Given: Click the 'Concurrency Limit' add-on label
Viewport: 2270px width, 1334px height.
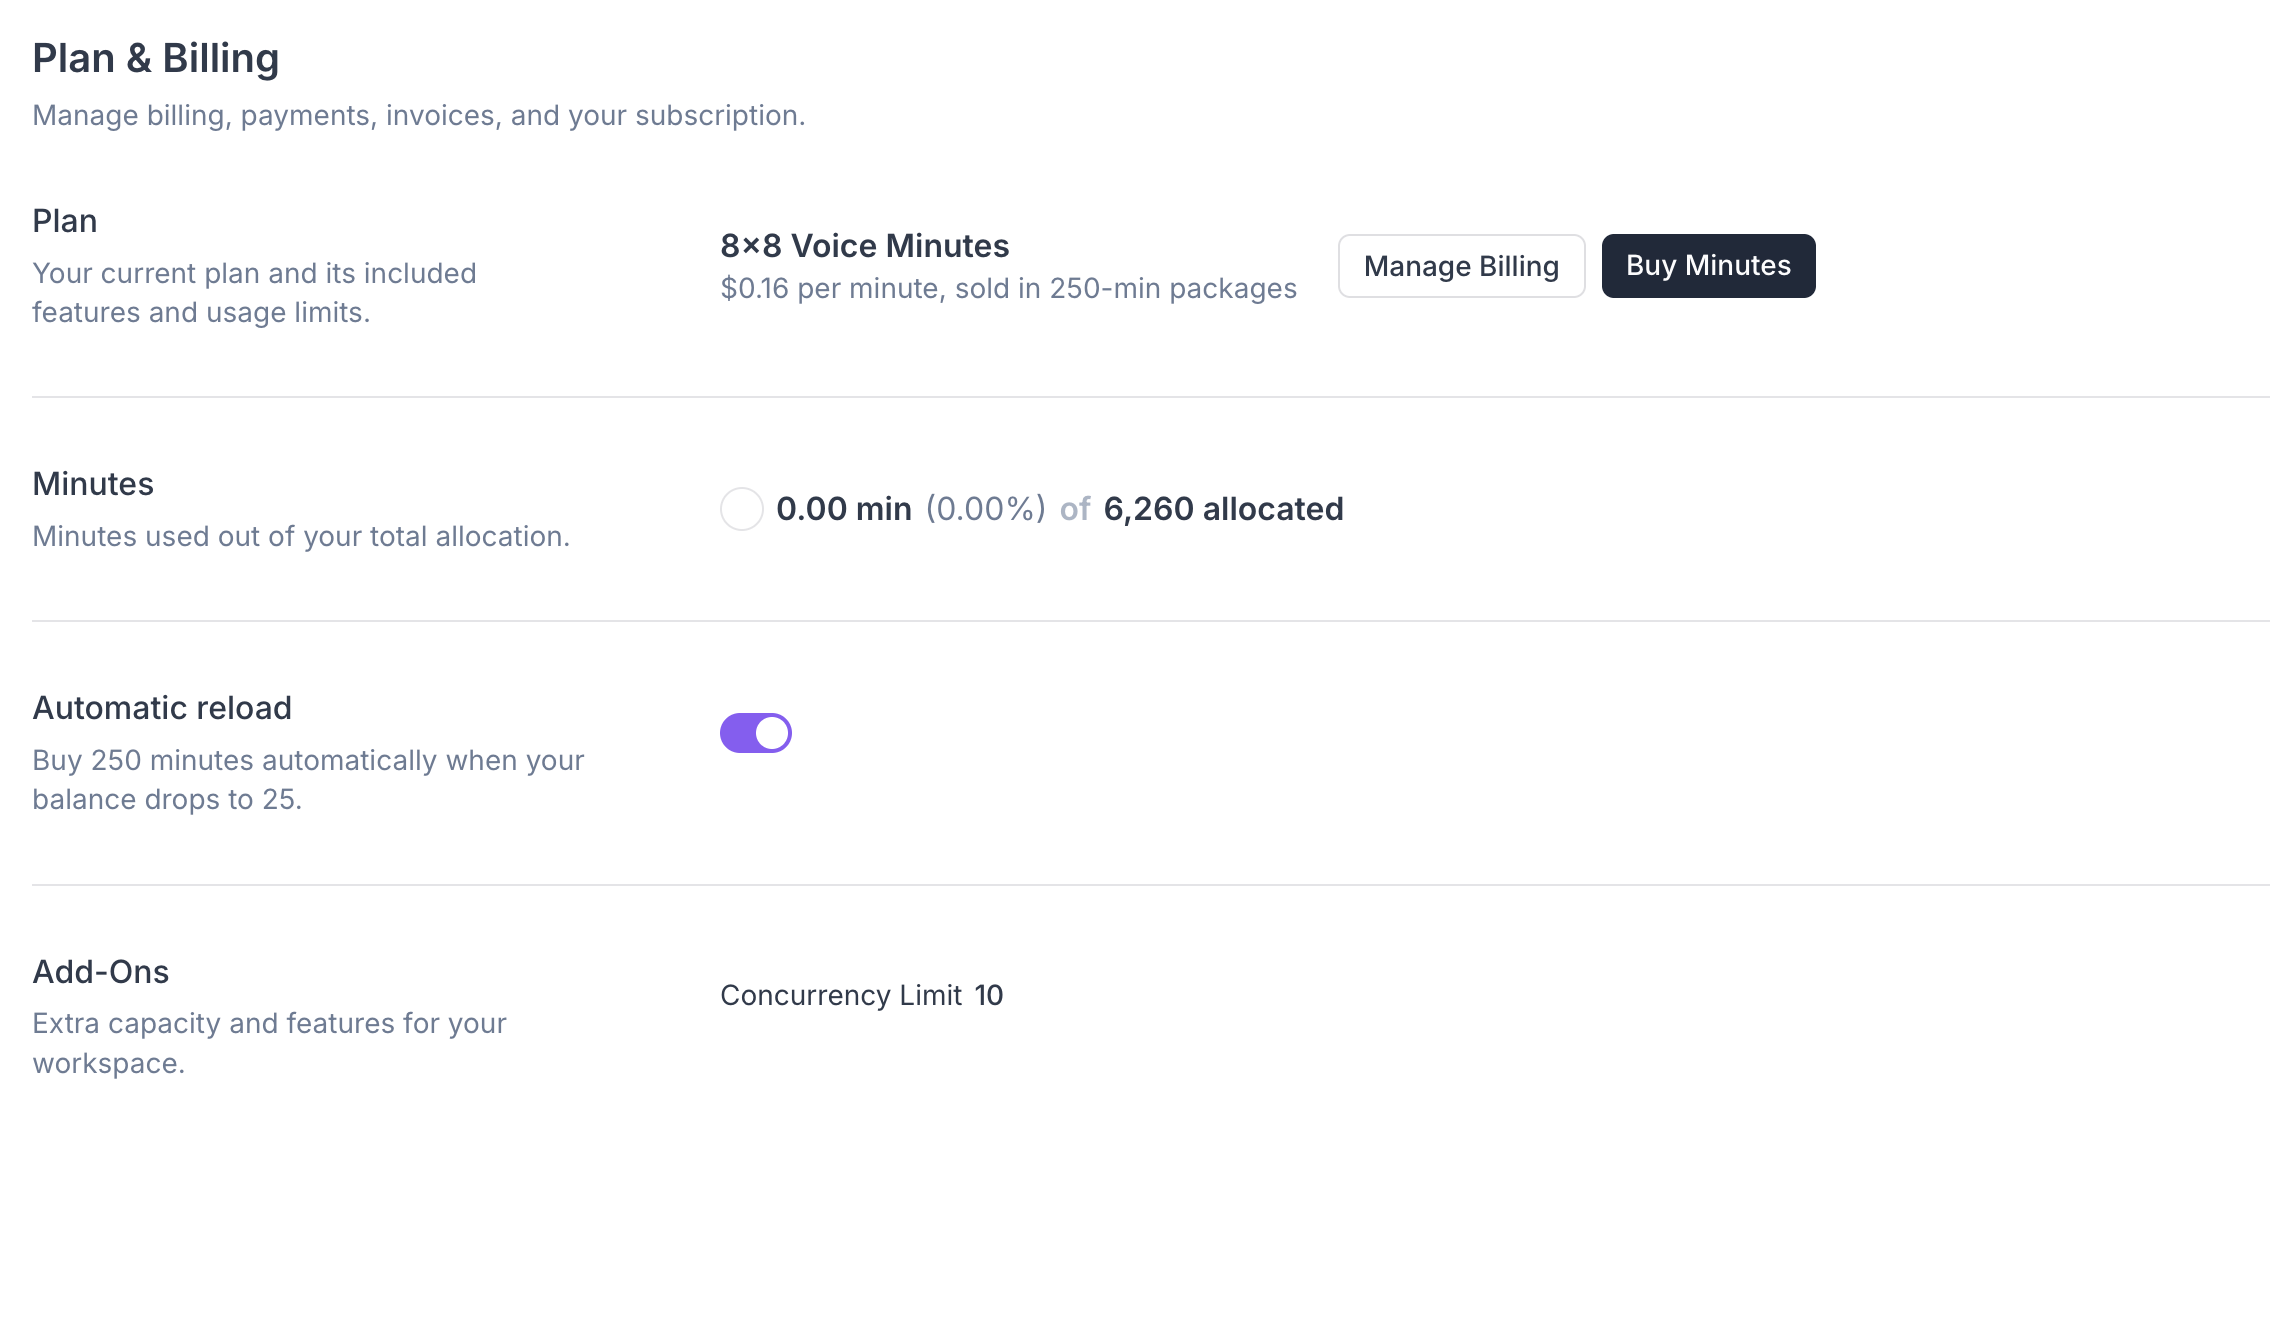Looking at the screenshot, I should [x=841, y=995].
